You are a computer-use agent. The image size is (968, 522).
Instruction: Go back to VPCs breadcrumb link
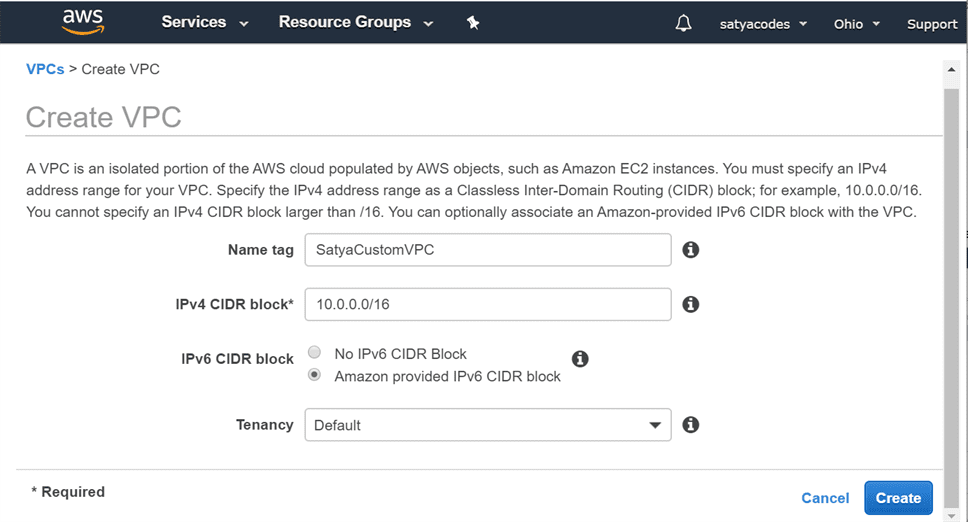(x=44, y=69)
